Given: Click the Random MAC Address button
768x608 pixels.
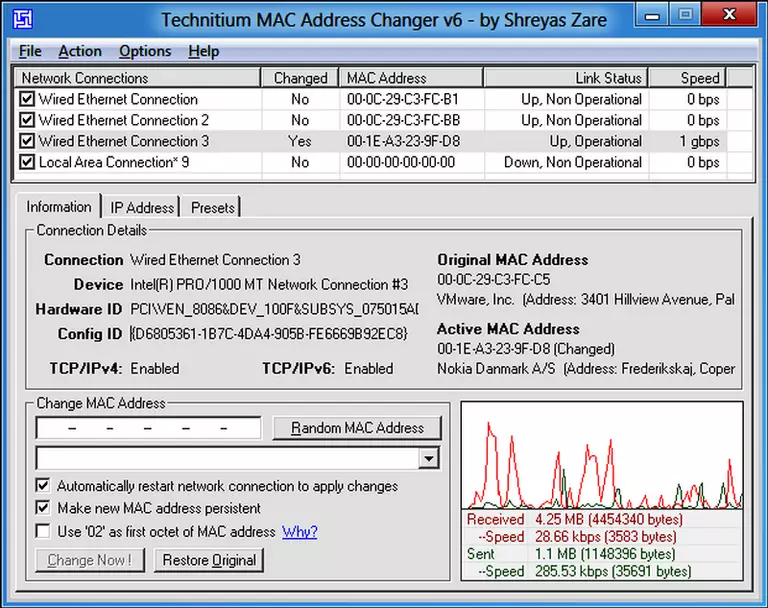Looking at the screenshot, I should 357,428.
